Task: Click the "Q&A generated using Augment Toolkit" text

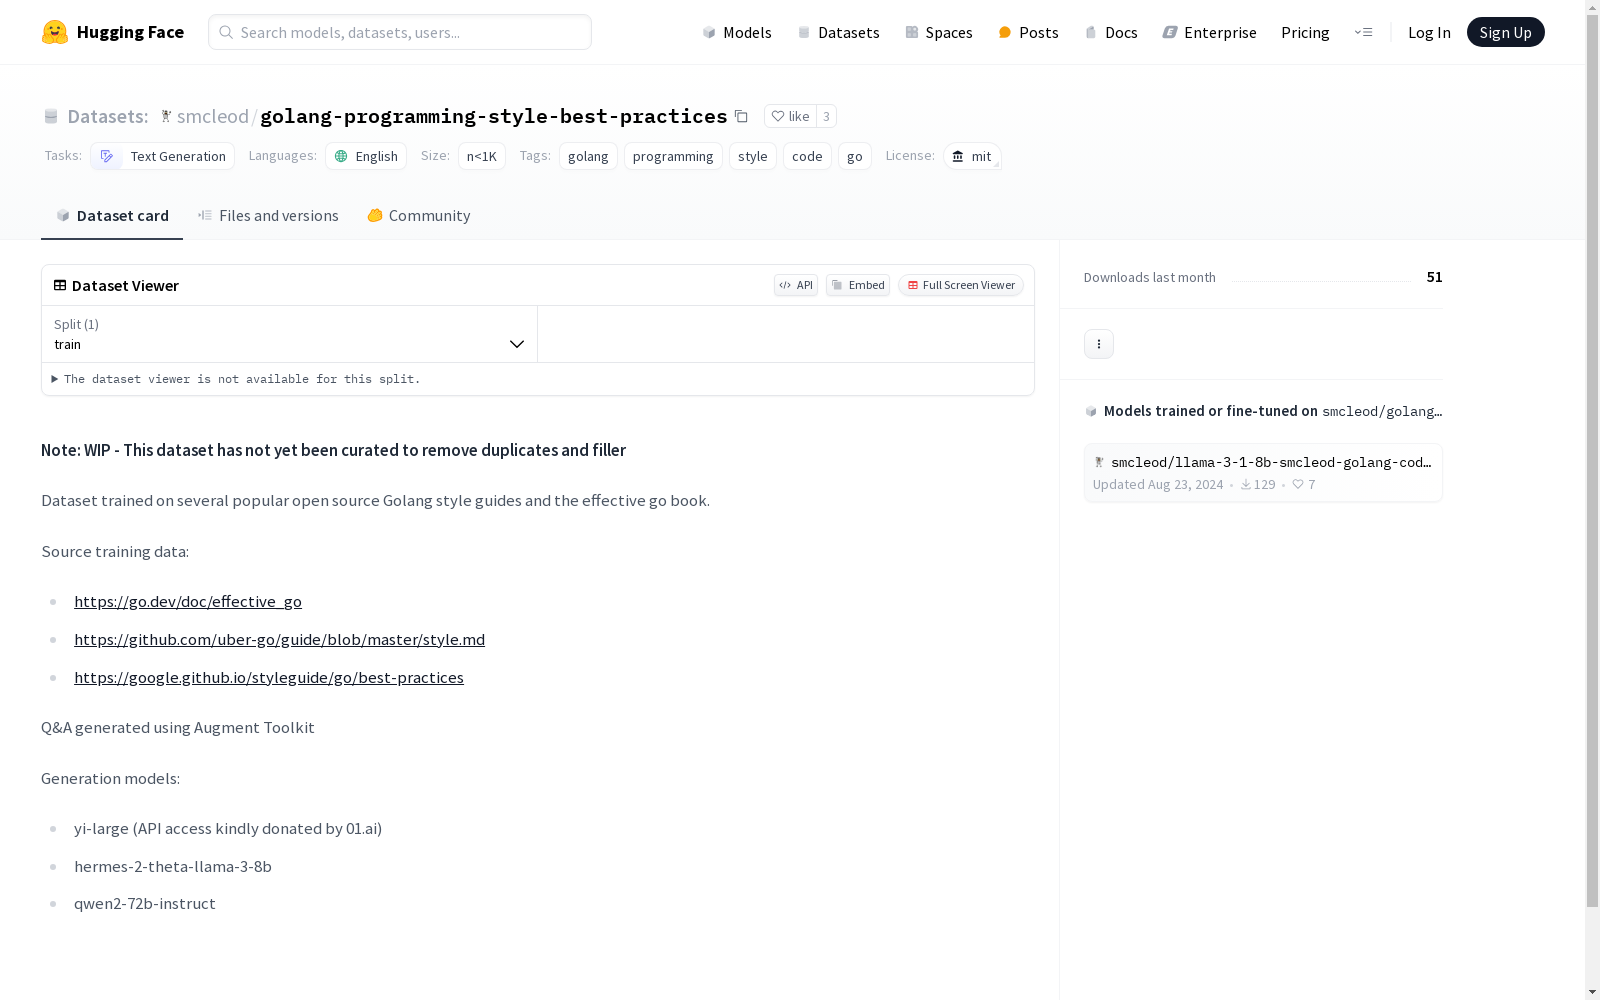Action: [178, 727]
